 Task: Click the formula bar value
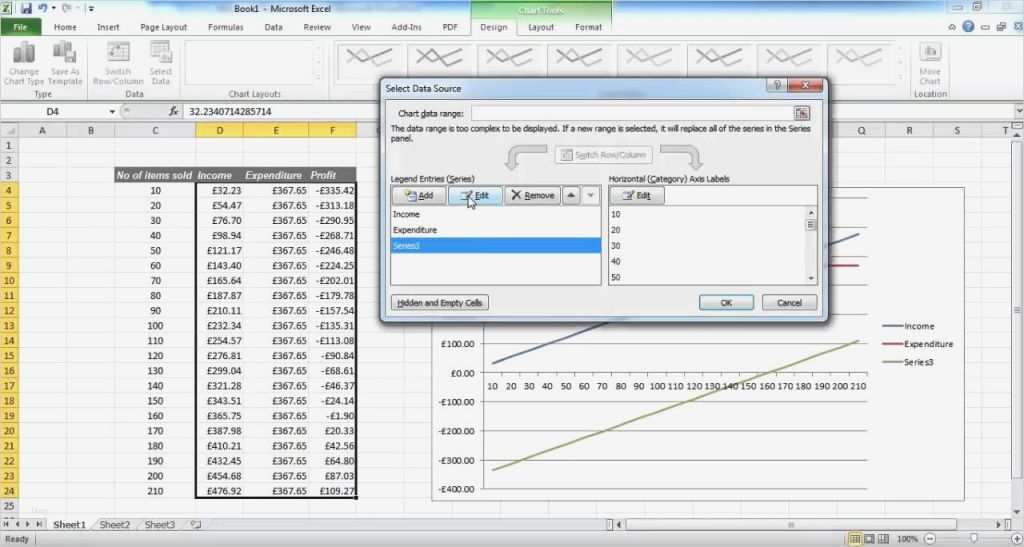230,112
